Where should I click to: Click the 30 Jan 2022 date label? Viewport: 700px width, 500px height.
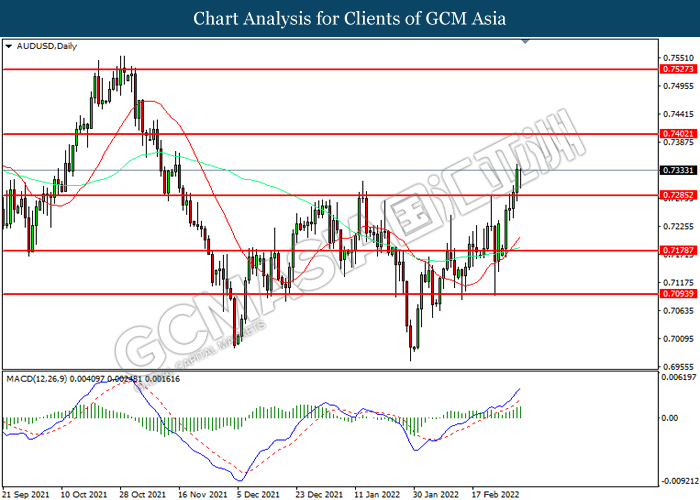tap(435, 494)
